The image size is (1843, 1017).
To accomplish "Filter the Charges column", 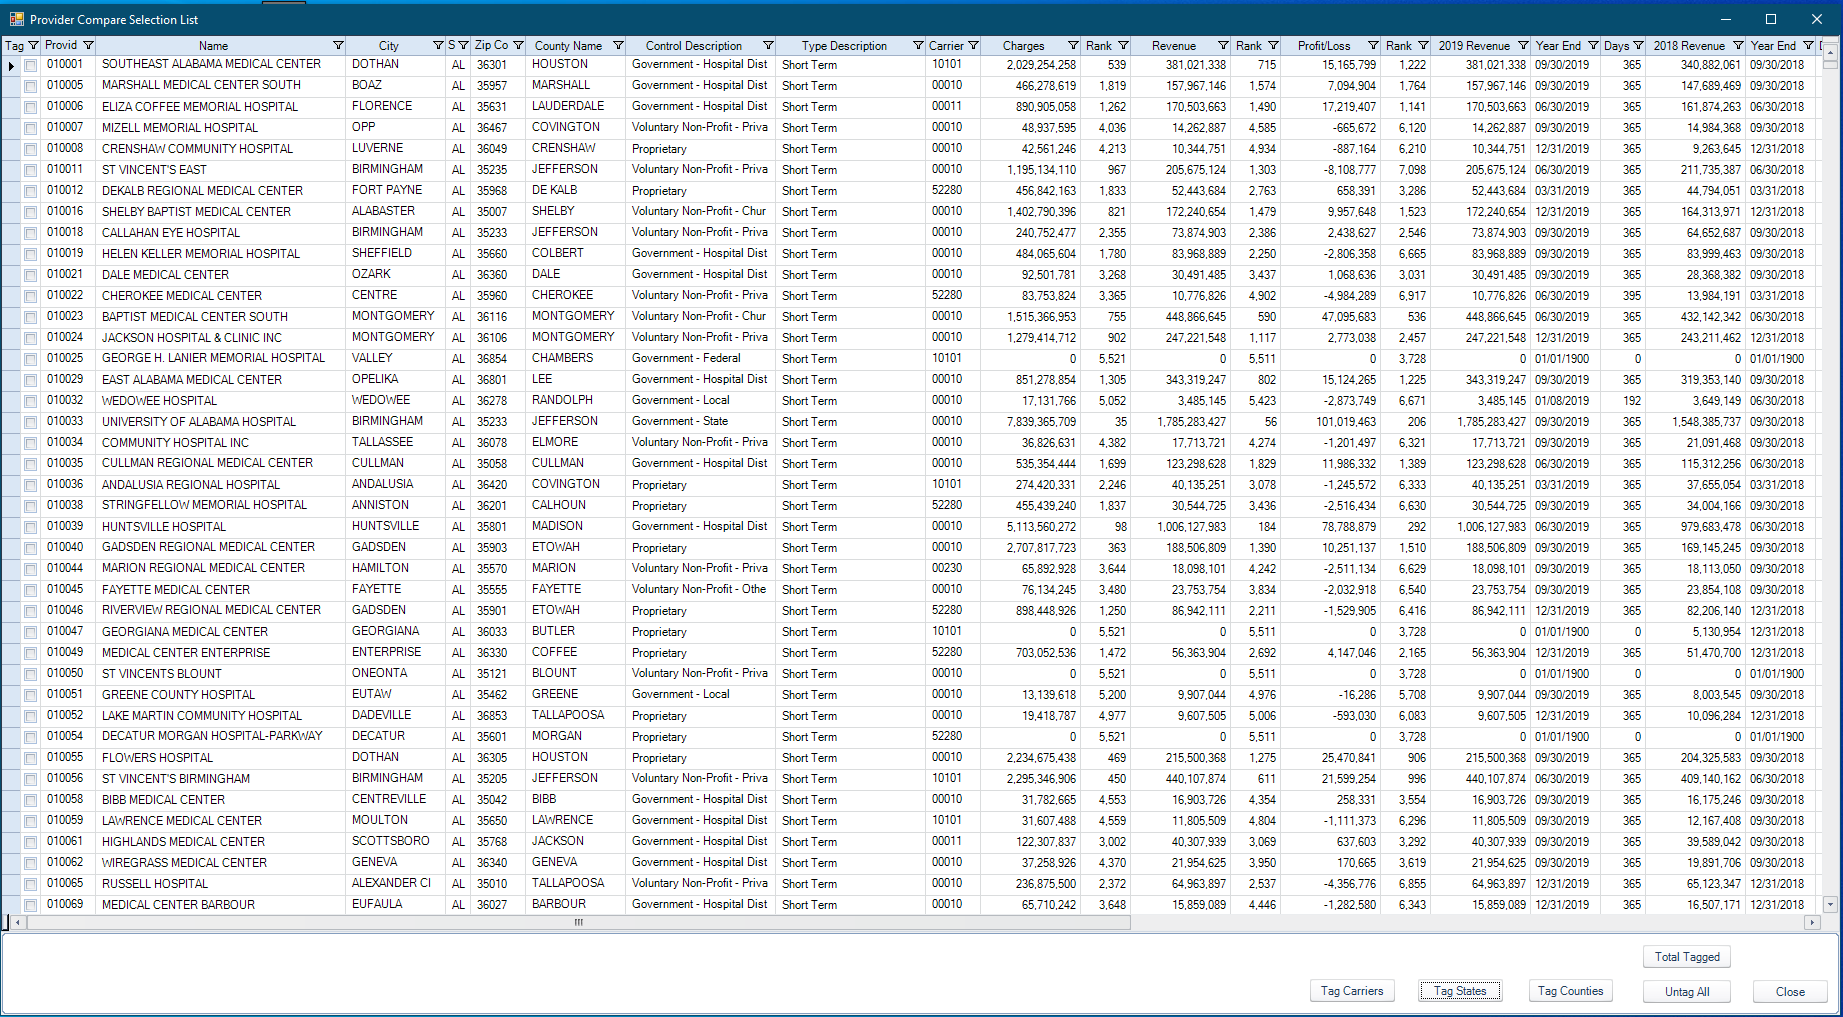I will [x=1073, y=45].
